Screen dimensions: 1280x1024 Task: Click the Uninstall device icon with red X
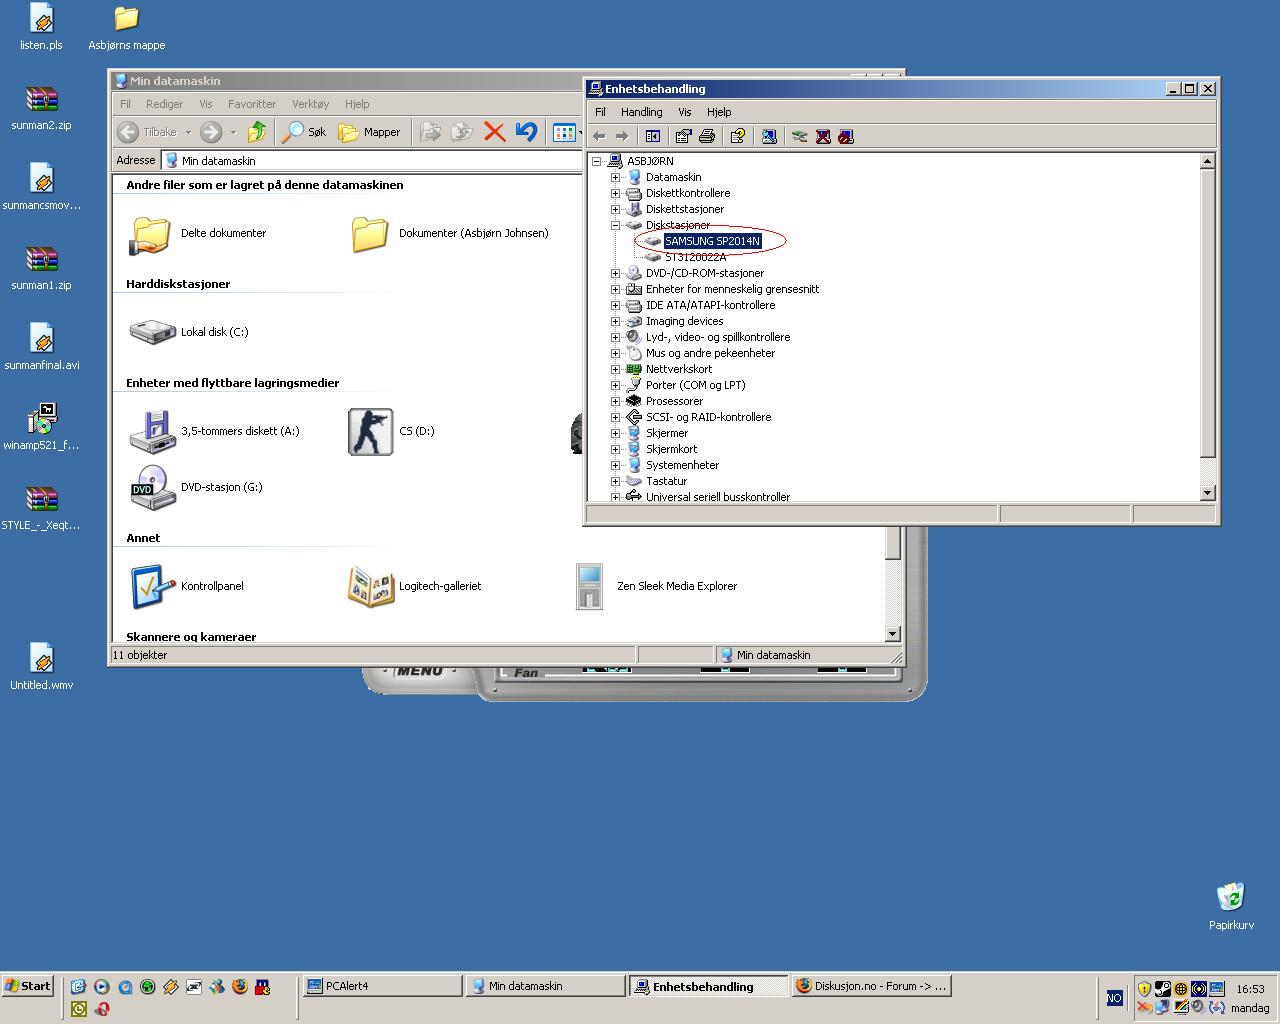coord(823,136)
